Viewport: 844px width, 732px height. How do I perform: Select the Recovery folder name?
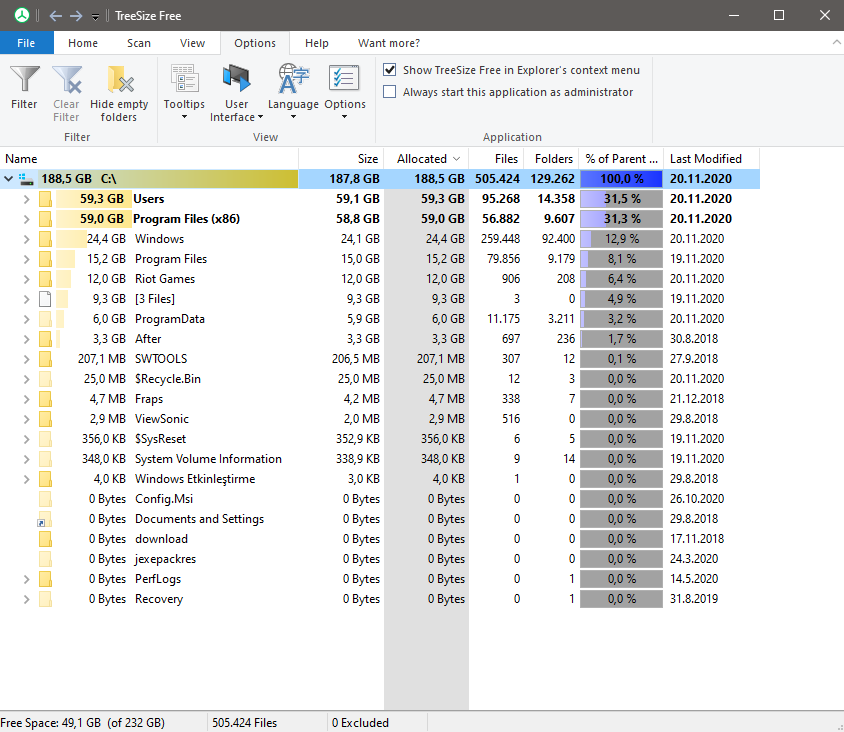(x=159, y=599)
